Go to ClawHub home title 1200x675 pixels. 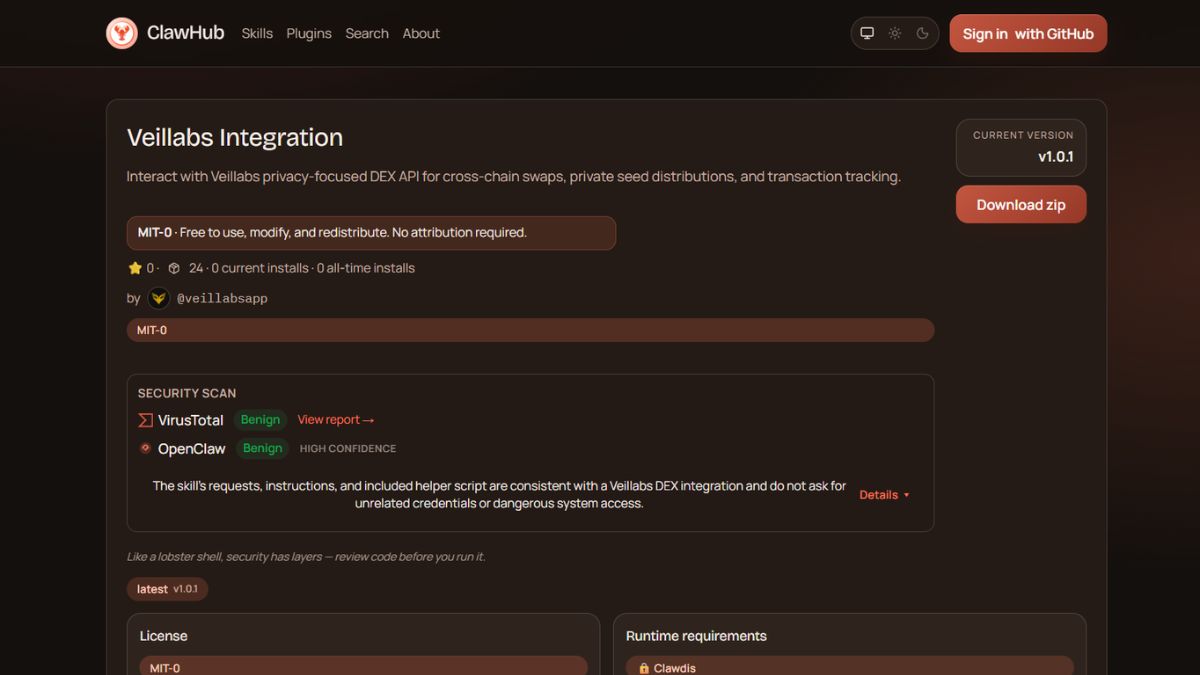click(x=186, y=33)
